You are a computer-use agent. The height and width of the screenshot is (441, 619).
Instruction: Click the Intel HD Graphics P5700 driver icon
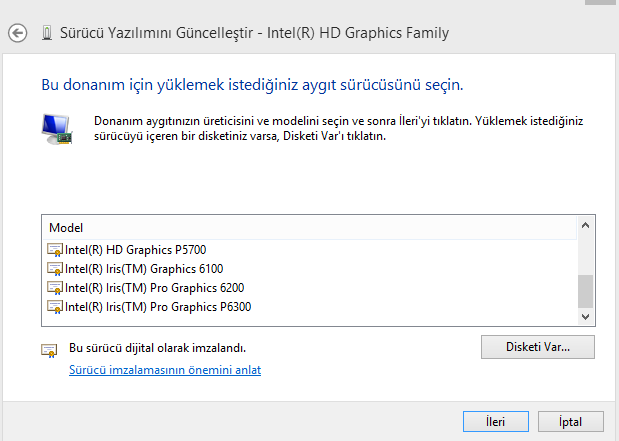pyautogui.click(x=55, y=249)
